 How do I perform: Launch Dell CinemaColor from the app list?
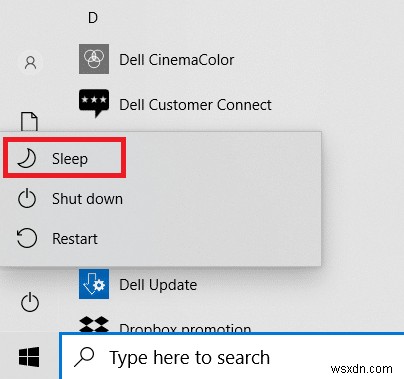[x=177, y=60]
